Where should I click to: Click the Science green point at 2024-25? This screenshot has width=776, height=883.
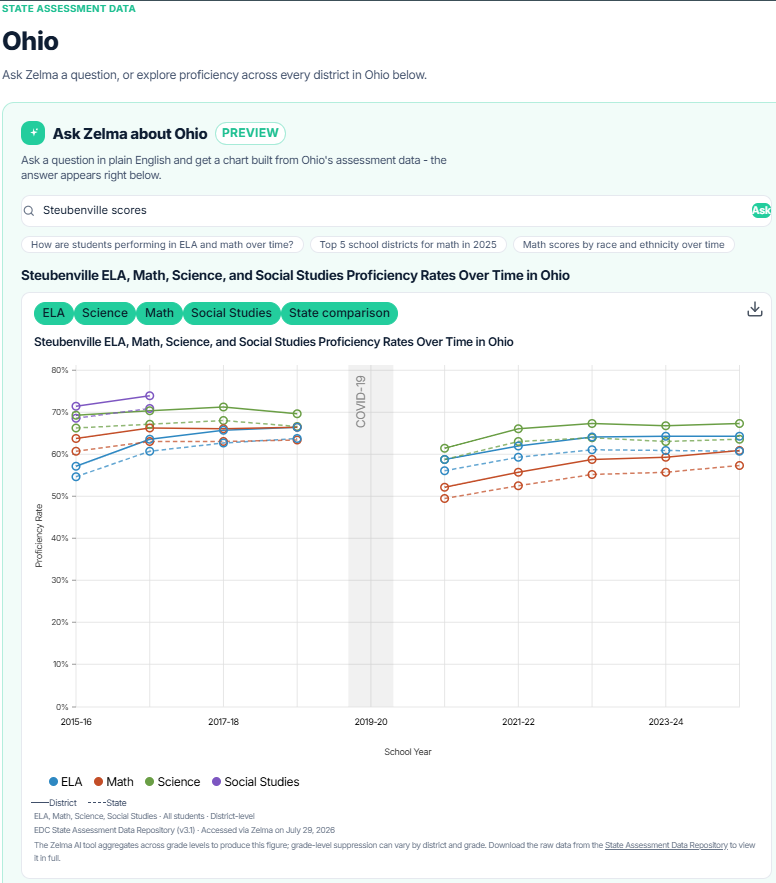pyautogui.click(x=739, y=423)
